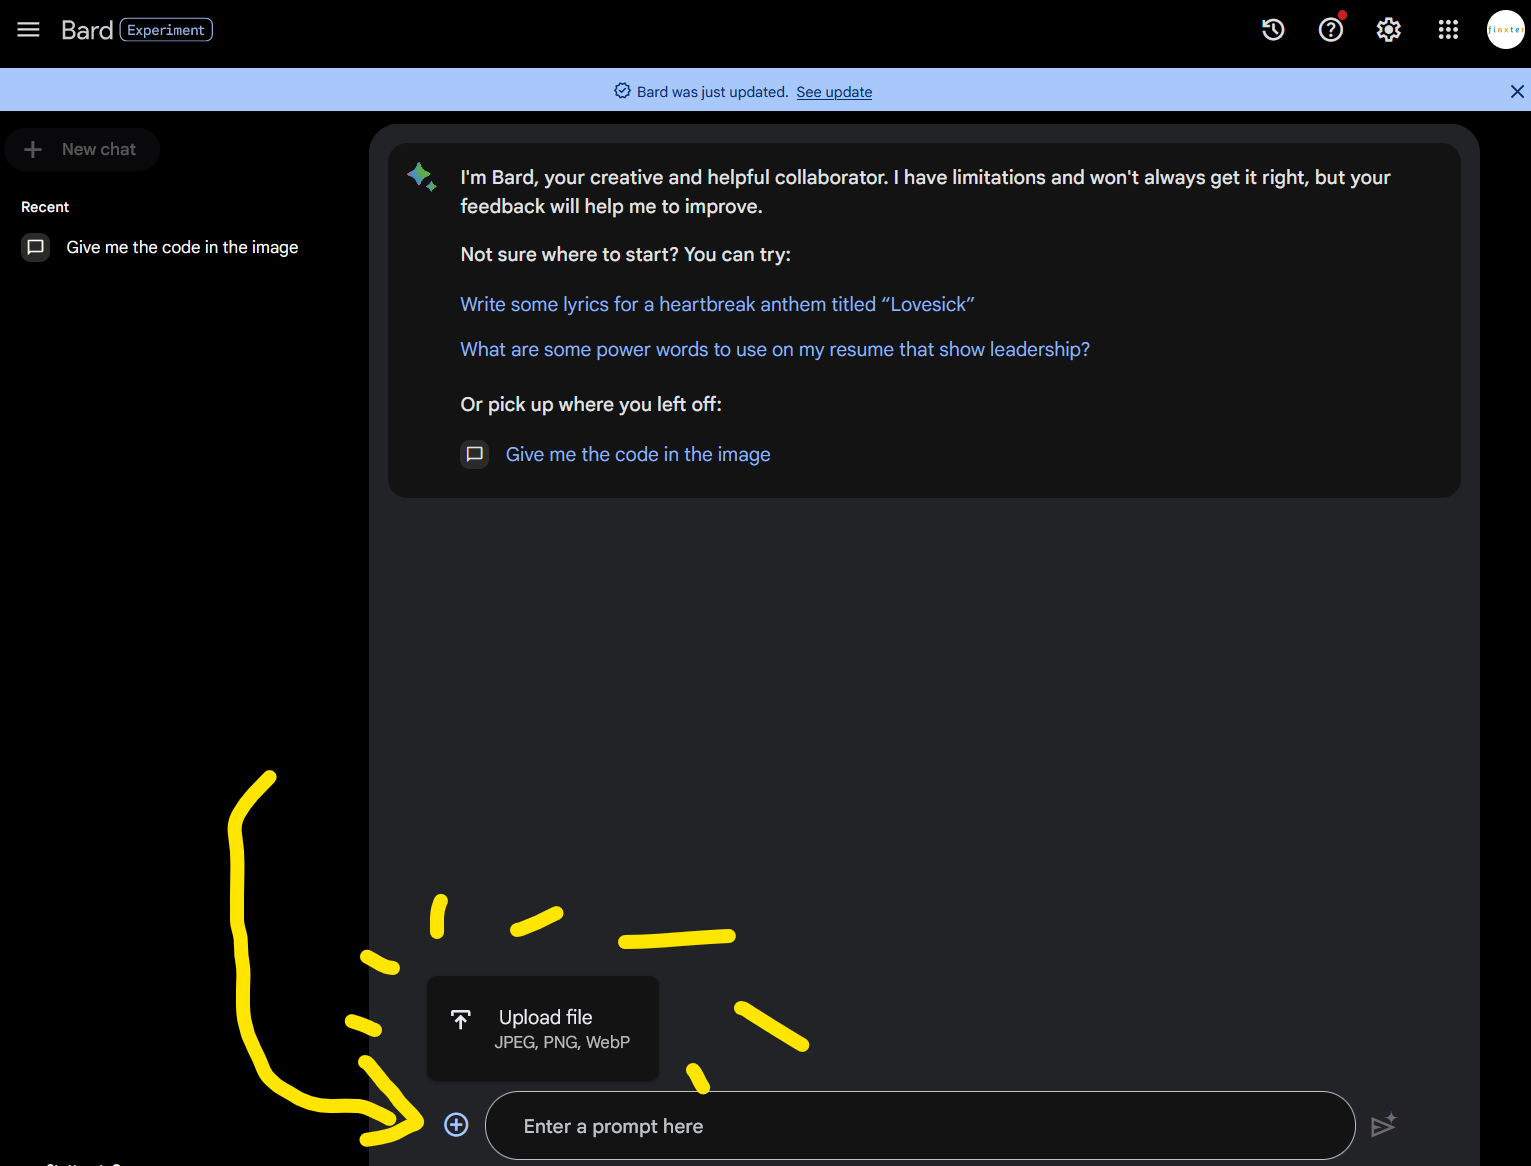1531x1166 pixels.
Task: Click the send prompt arrow icon
Action: pos(1383,1125)
